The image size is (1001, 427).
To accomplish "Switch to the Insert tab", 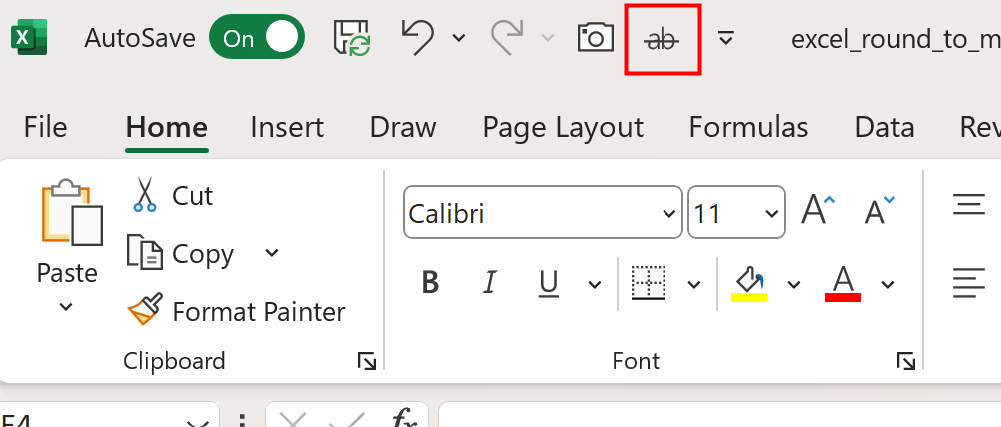I will pyautogui.click(x=286, y=128).
